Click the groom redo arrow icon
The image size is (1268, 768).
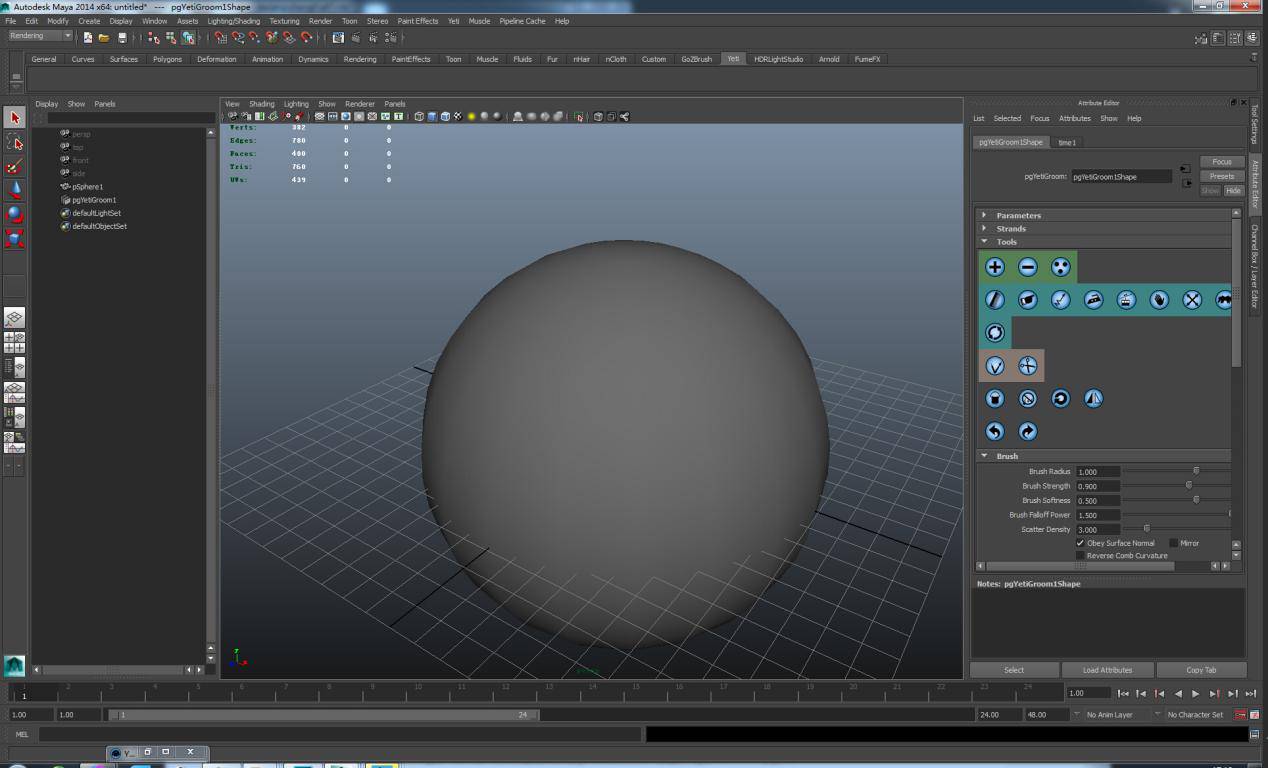(1027, 432)
